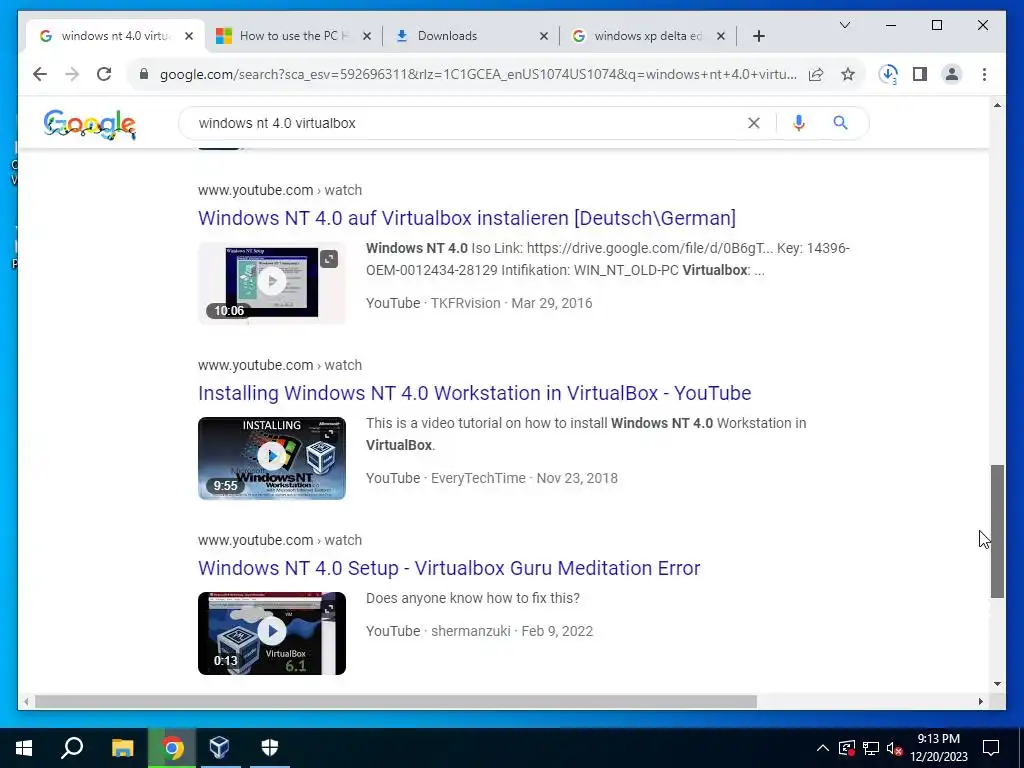Go back with the browser back arrow
This screenshot has height=768, width=1024.
(x=40, y=74)
